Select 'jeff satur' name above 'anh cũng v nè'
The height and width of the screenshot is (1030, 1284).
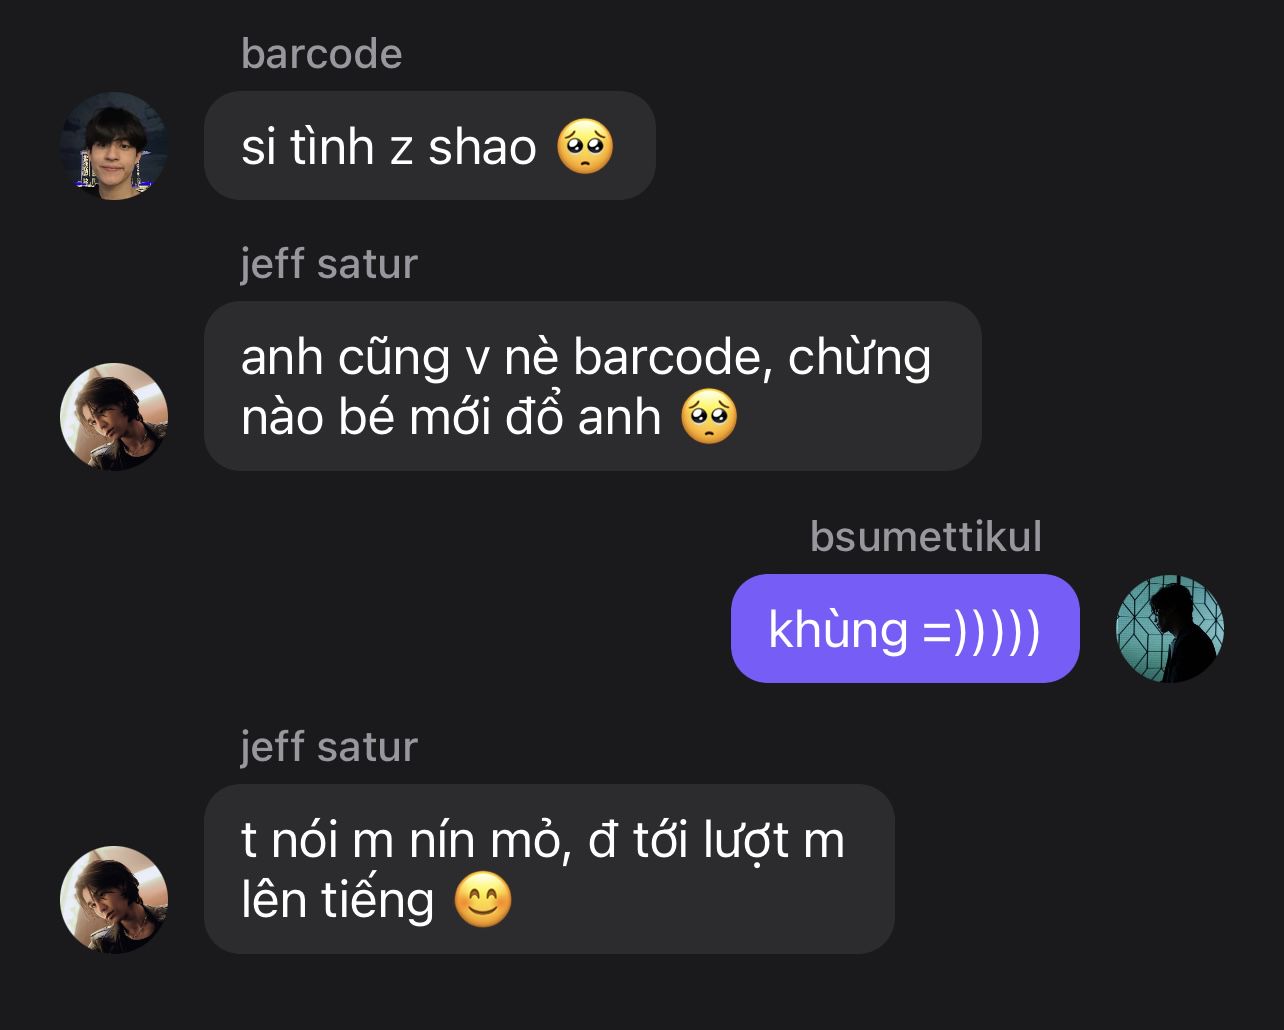click(329, 264)
